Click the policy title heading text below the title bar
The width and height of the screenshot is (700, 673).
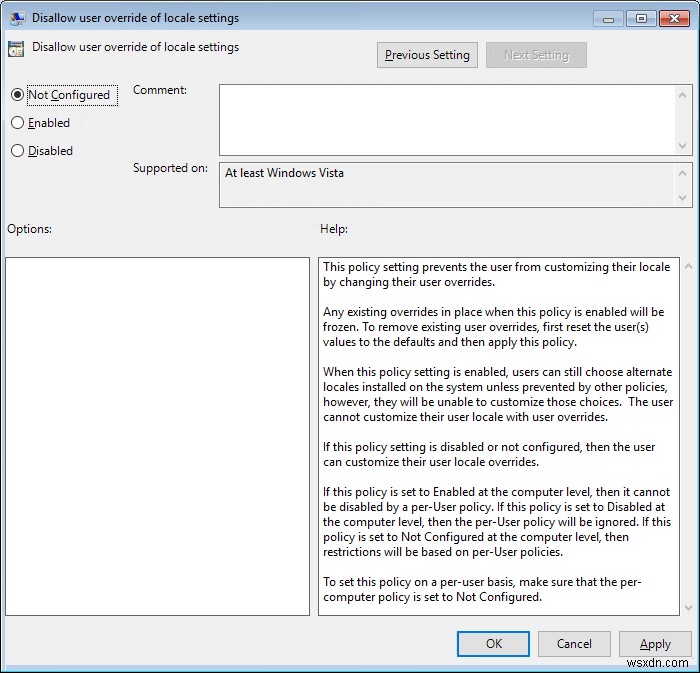pyautogui.click(x=136, y=47)
